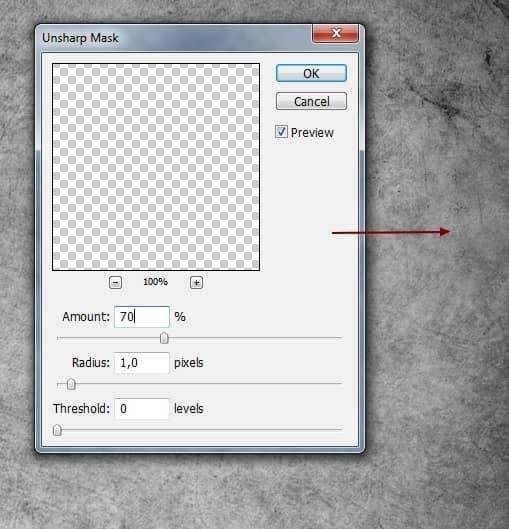509x529 pixels.
Task: Click inside the Threshold levels field
Action: (142, 409)
